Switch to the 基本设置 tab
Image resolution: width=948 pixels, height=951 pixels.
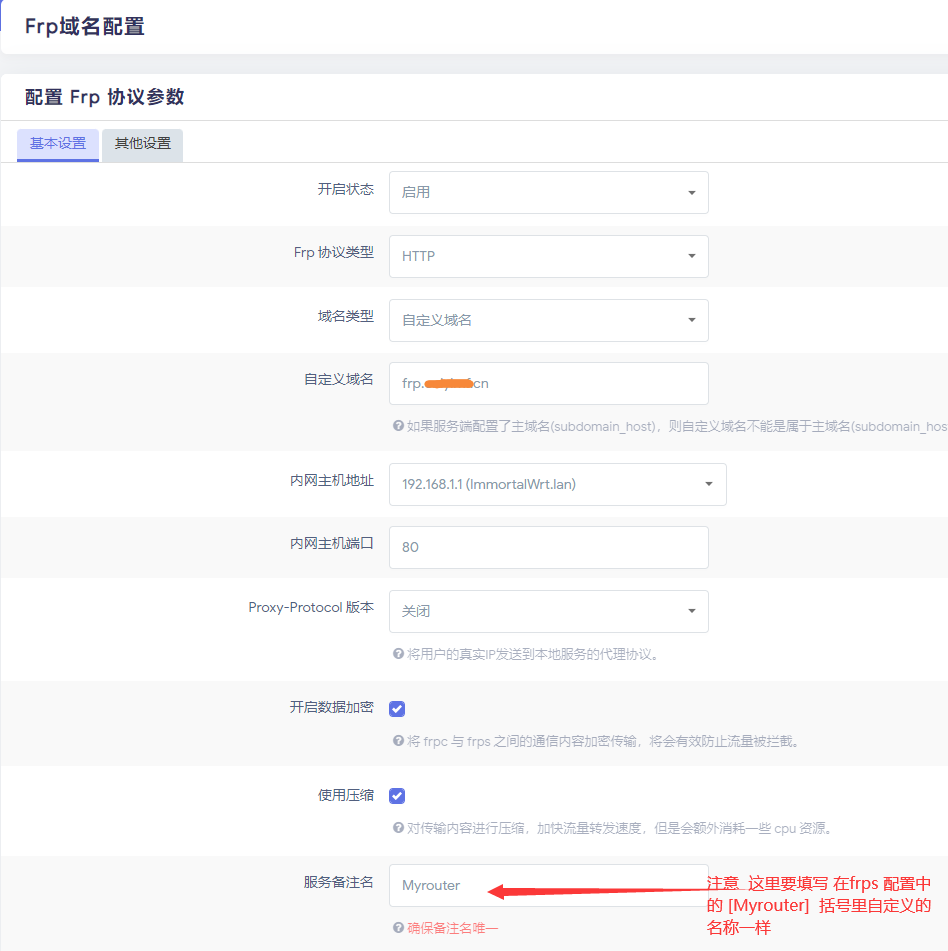point(58,144)
